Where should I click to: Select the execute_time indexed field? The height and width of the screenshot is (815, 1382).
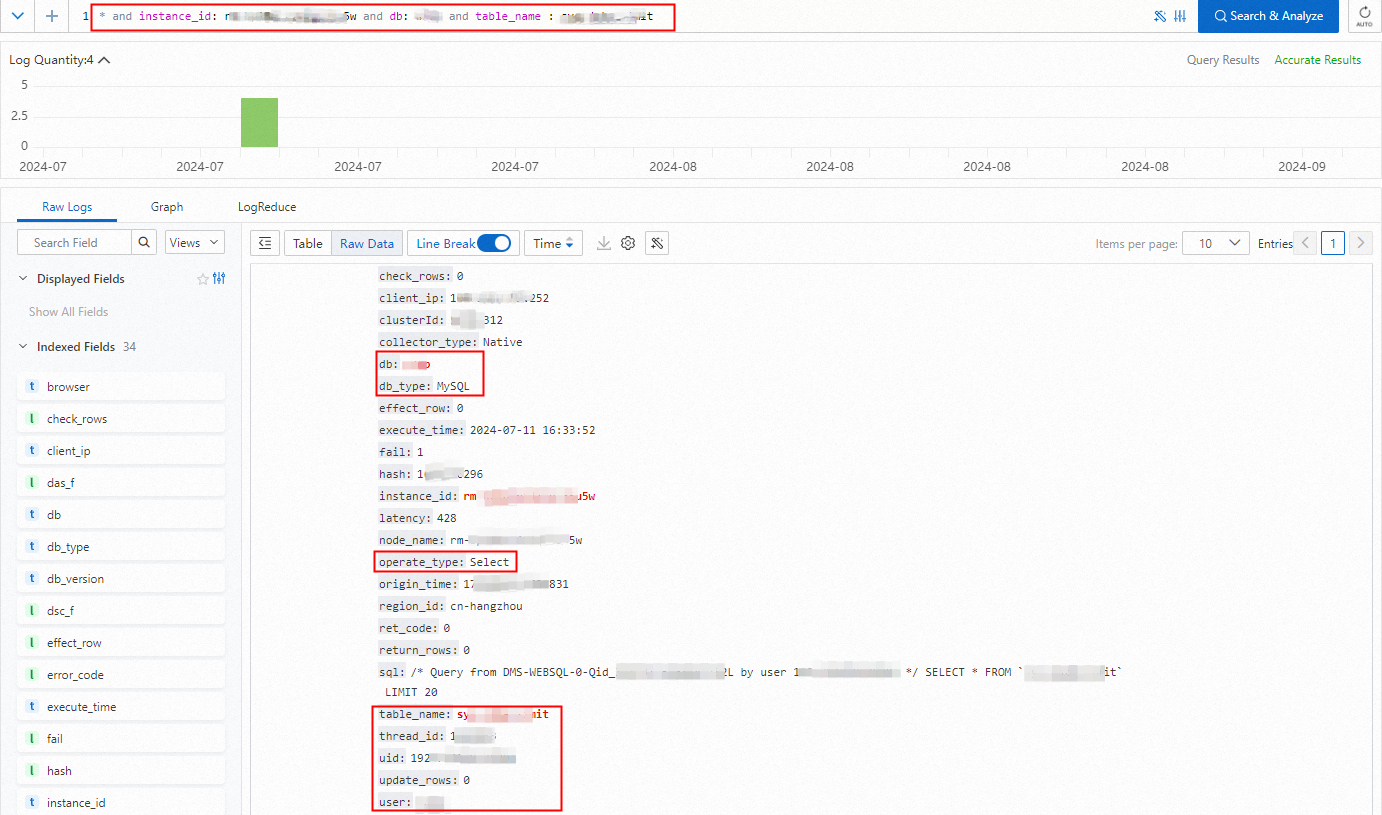(121, 707)
